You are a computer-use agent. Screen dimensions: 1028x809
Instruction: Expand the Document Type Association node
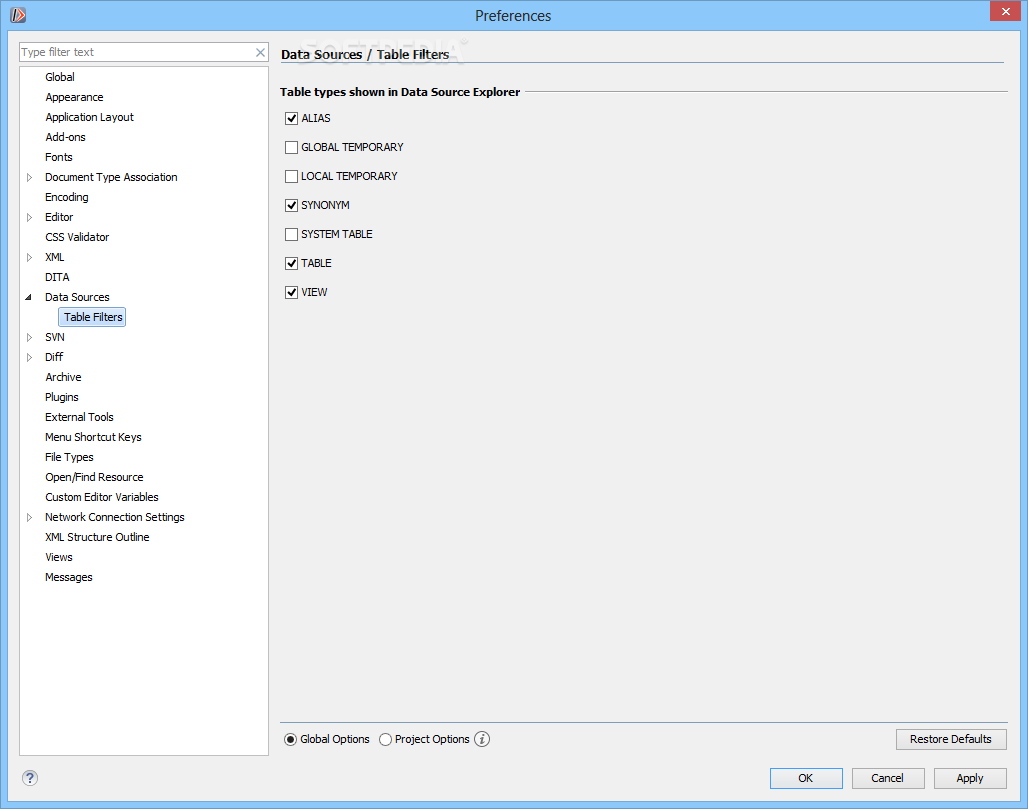(x=30, y=178)
